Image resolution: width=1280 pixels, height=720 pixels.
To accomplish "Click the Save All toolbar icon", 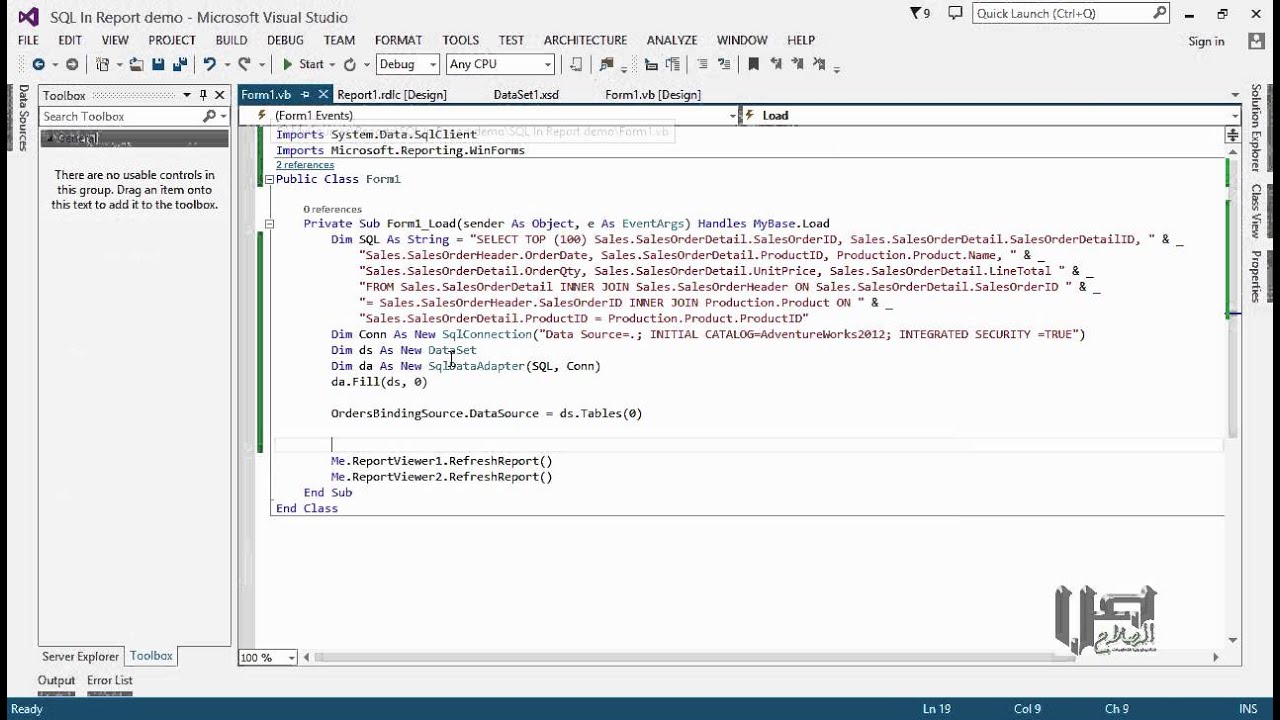I will [x=180, y=64].
